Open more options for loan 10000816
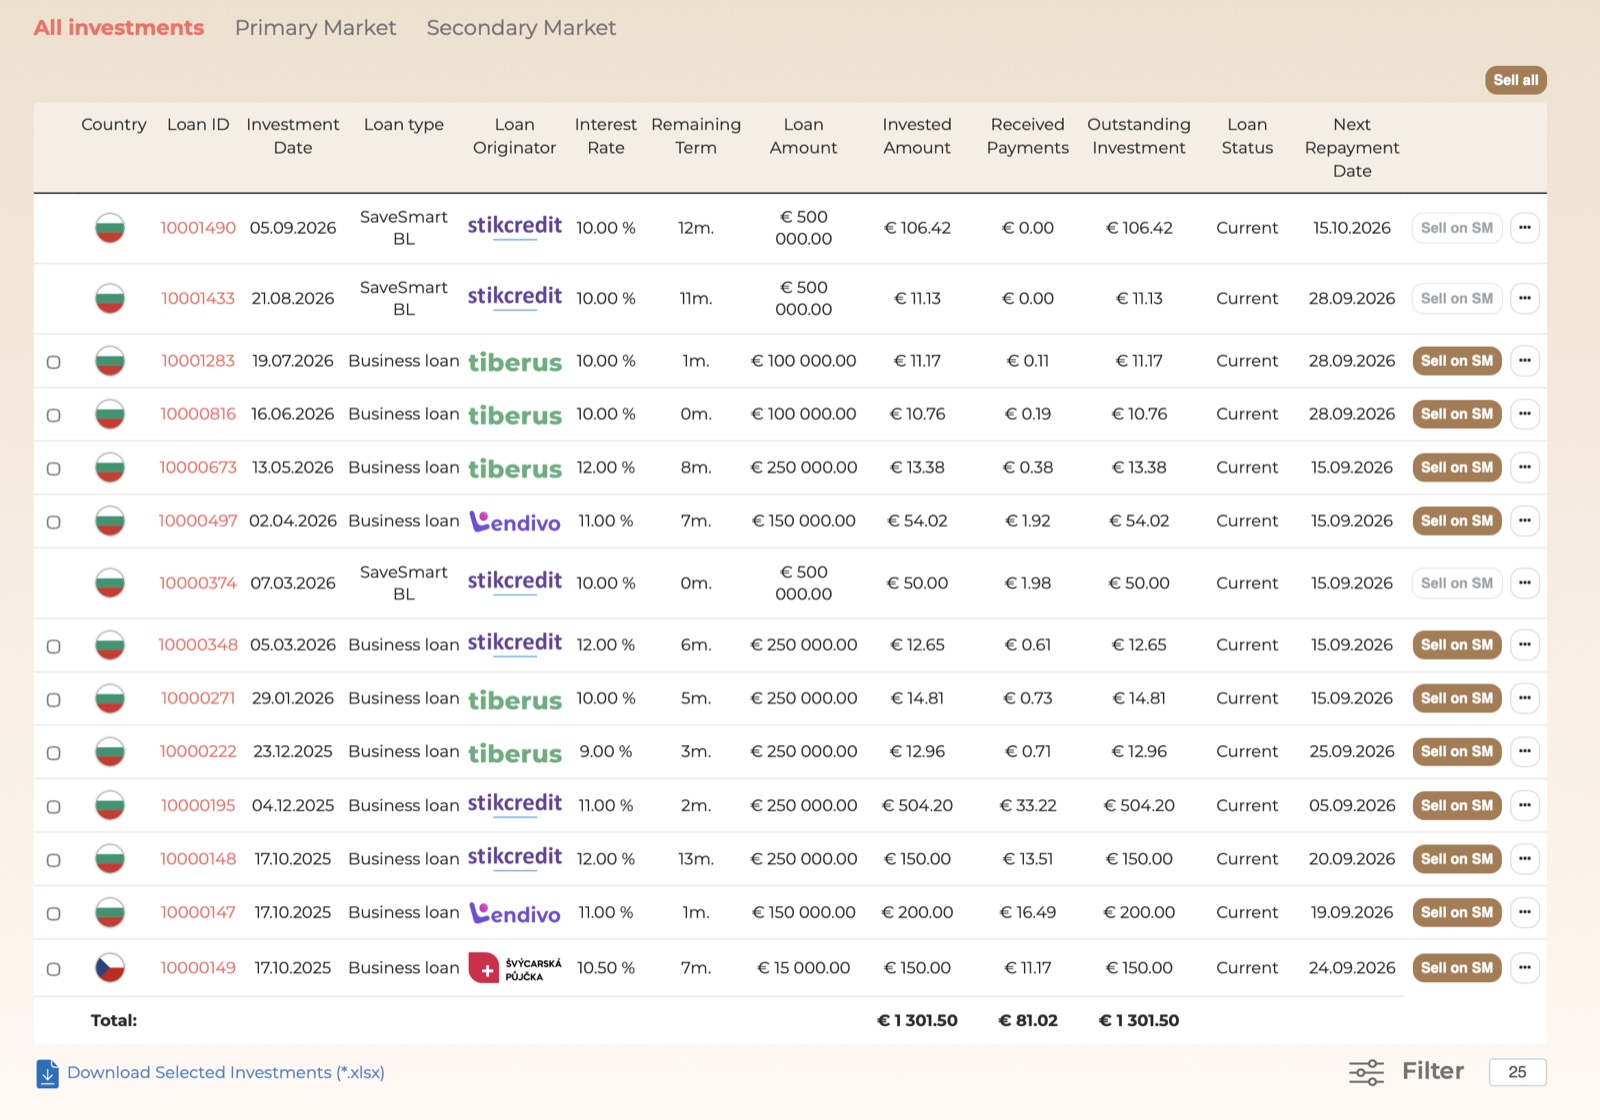The width and height of the screenshot is (1600, 1120). click(1524, 414)
